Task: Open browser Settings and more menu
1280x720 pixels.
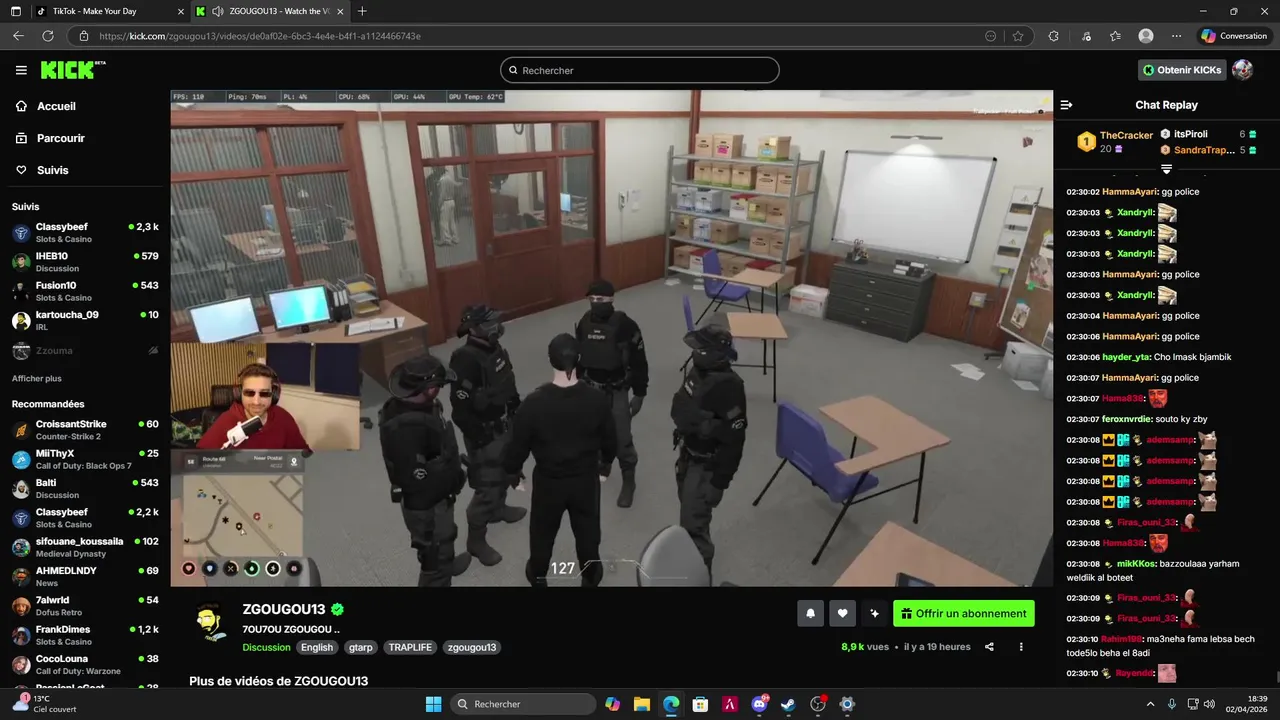Action: pyautogui.click(x=1177, y=36)
